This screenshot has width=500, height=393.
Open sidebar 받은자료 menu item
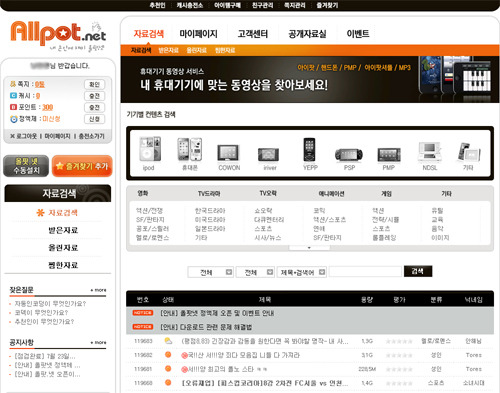click(x=63, y=230)
